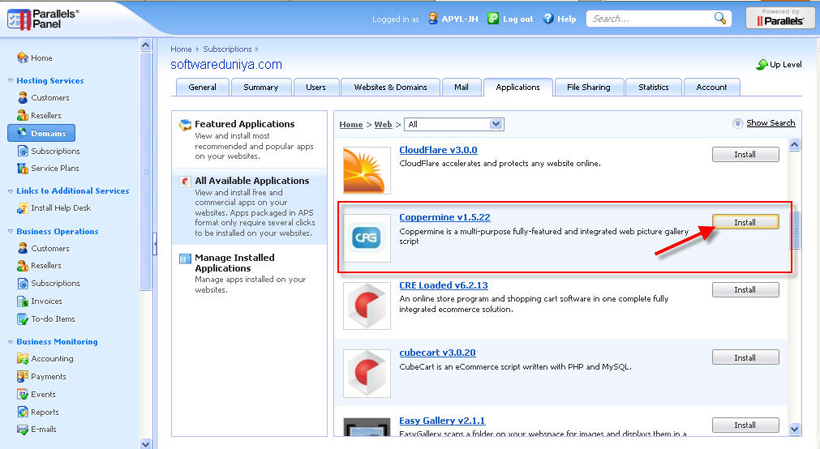
Task: Collapse the Business Operations section
Action: pyautogui.click(x=10, y=231)
